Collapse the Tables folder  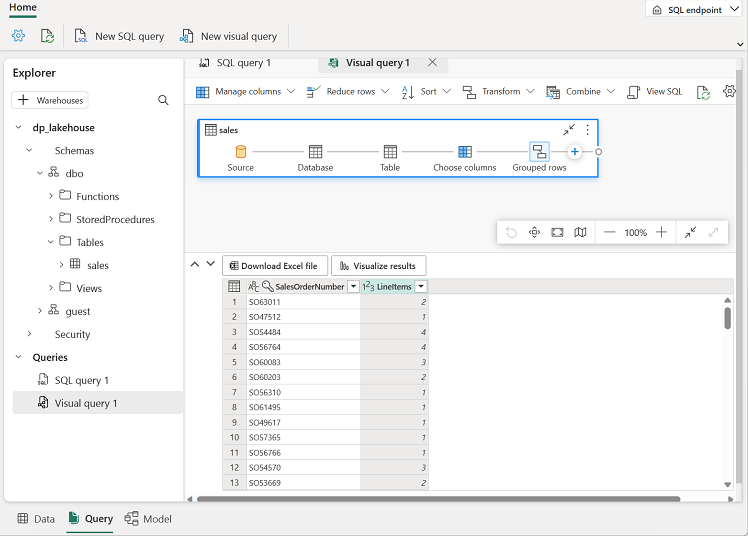[51, 242]
